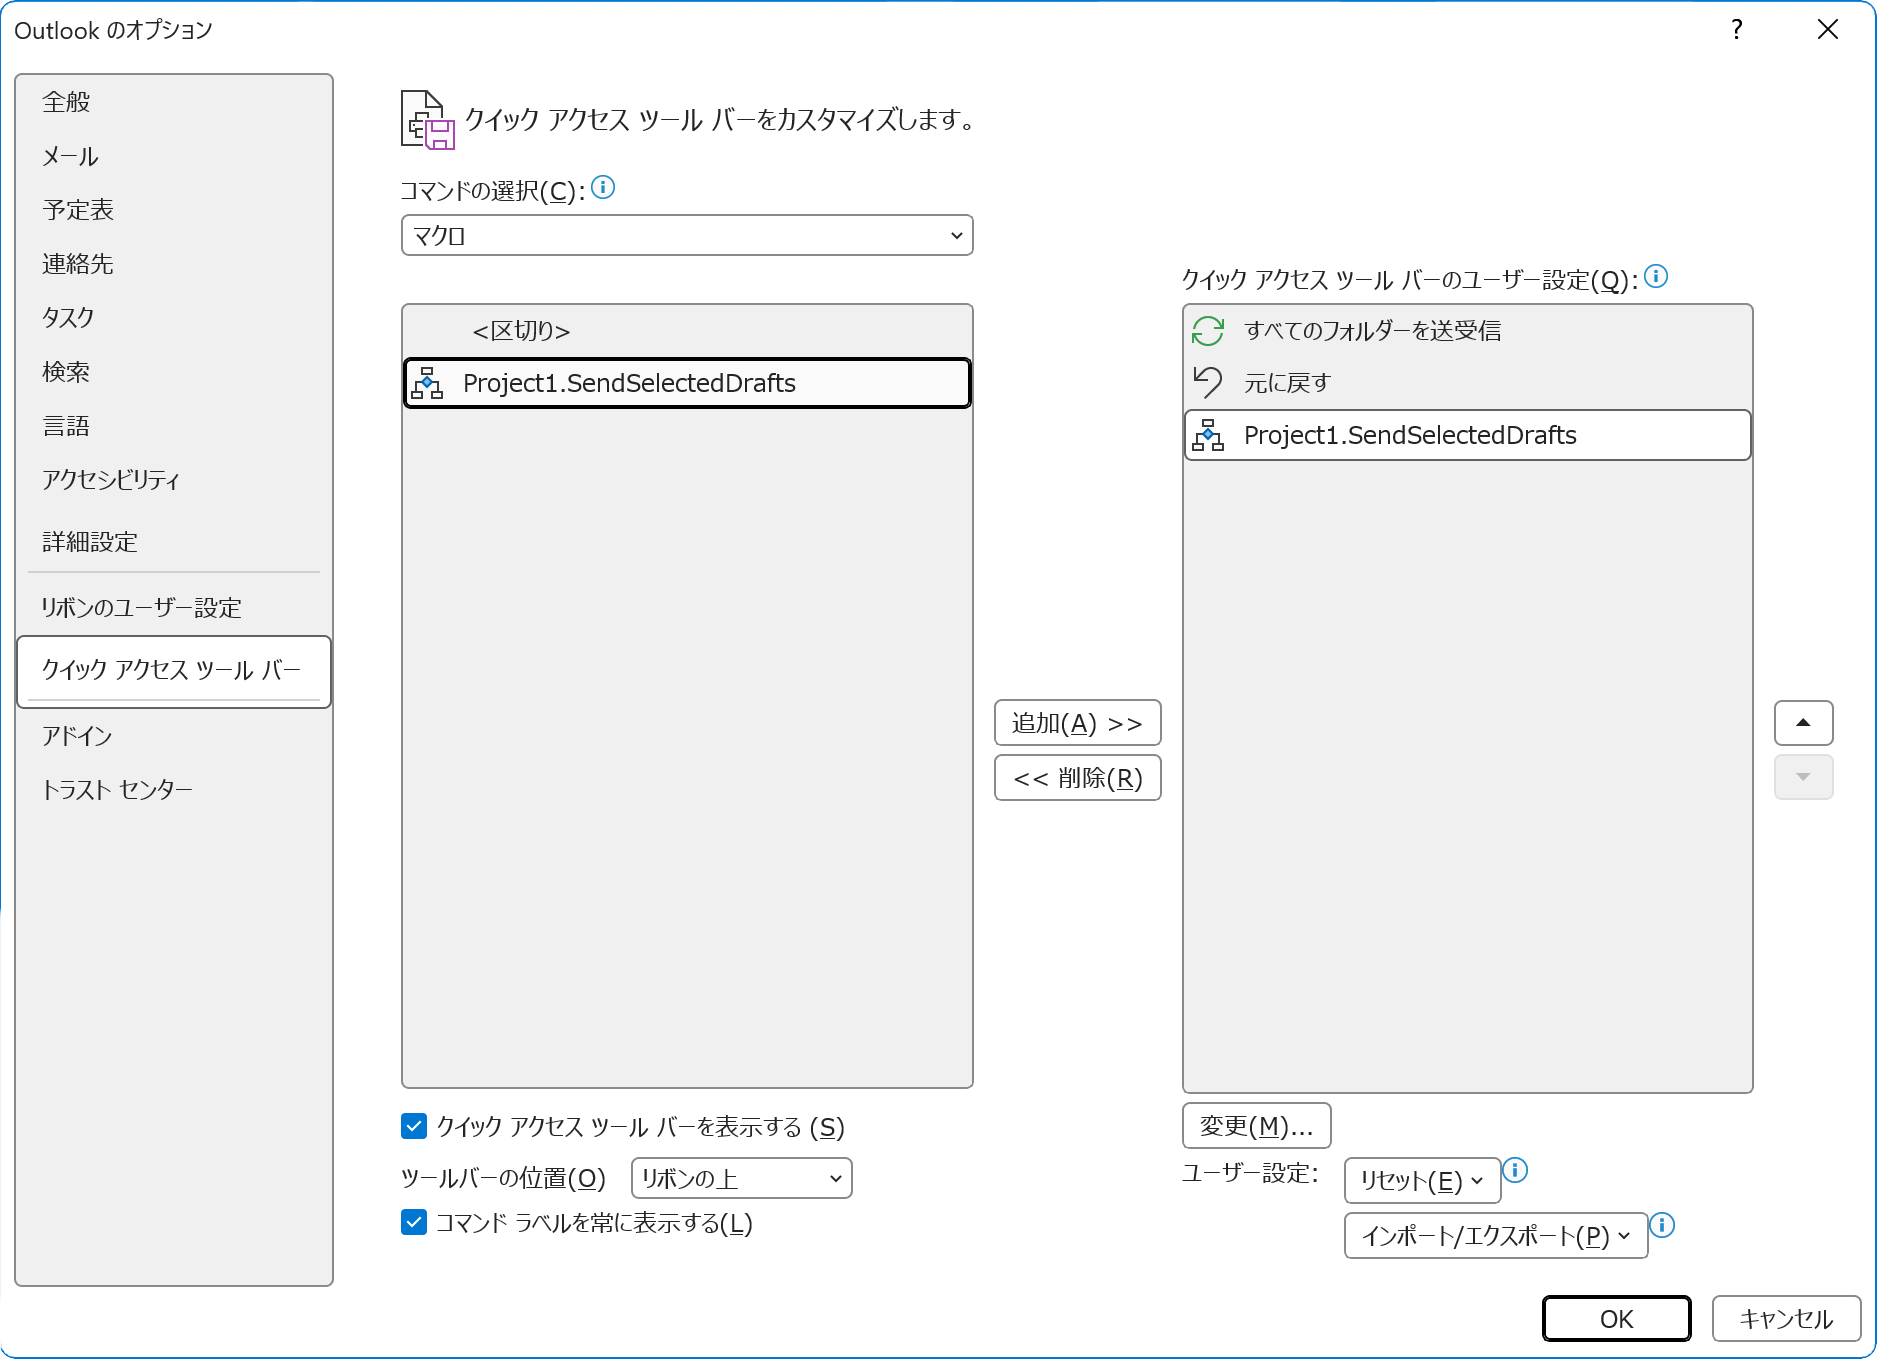Switch to the メール options category
This screenshot has height=1359, width=1877.
70,156
